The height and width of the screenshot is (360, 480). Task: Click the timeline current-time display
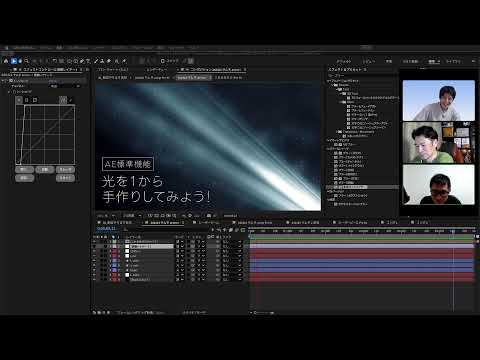pos(106,229)
